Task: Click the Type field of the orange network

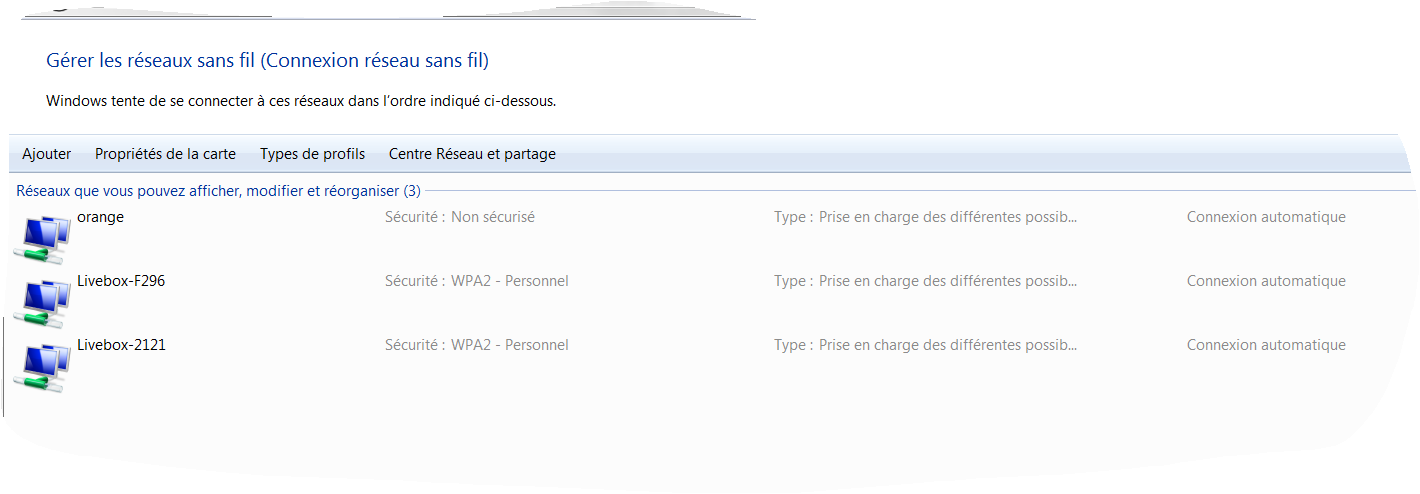Action: tap(925, 217)
